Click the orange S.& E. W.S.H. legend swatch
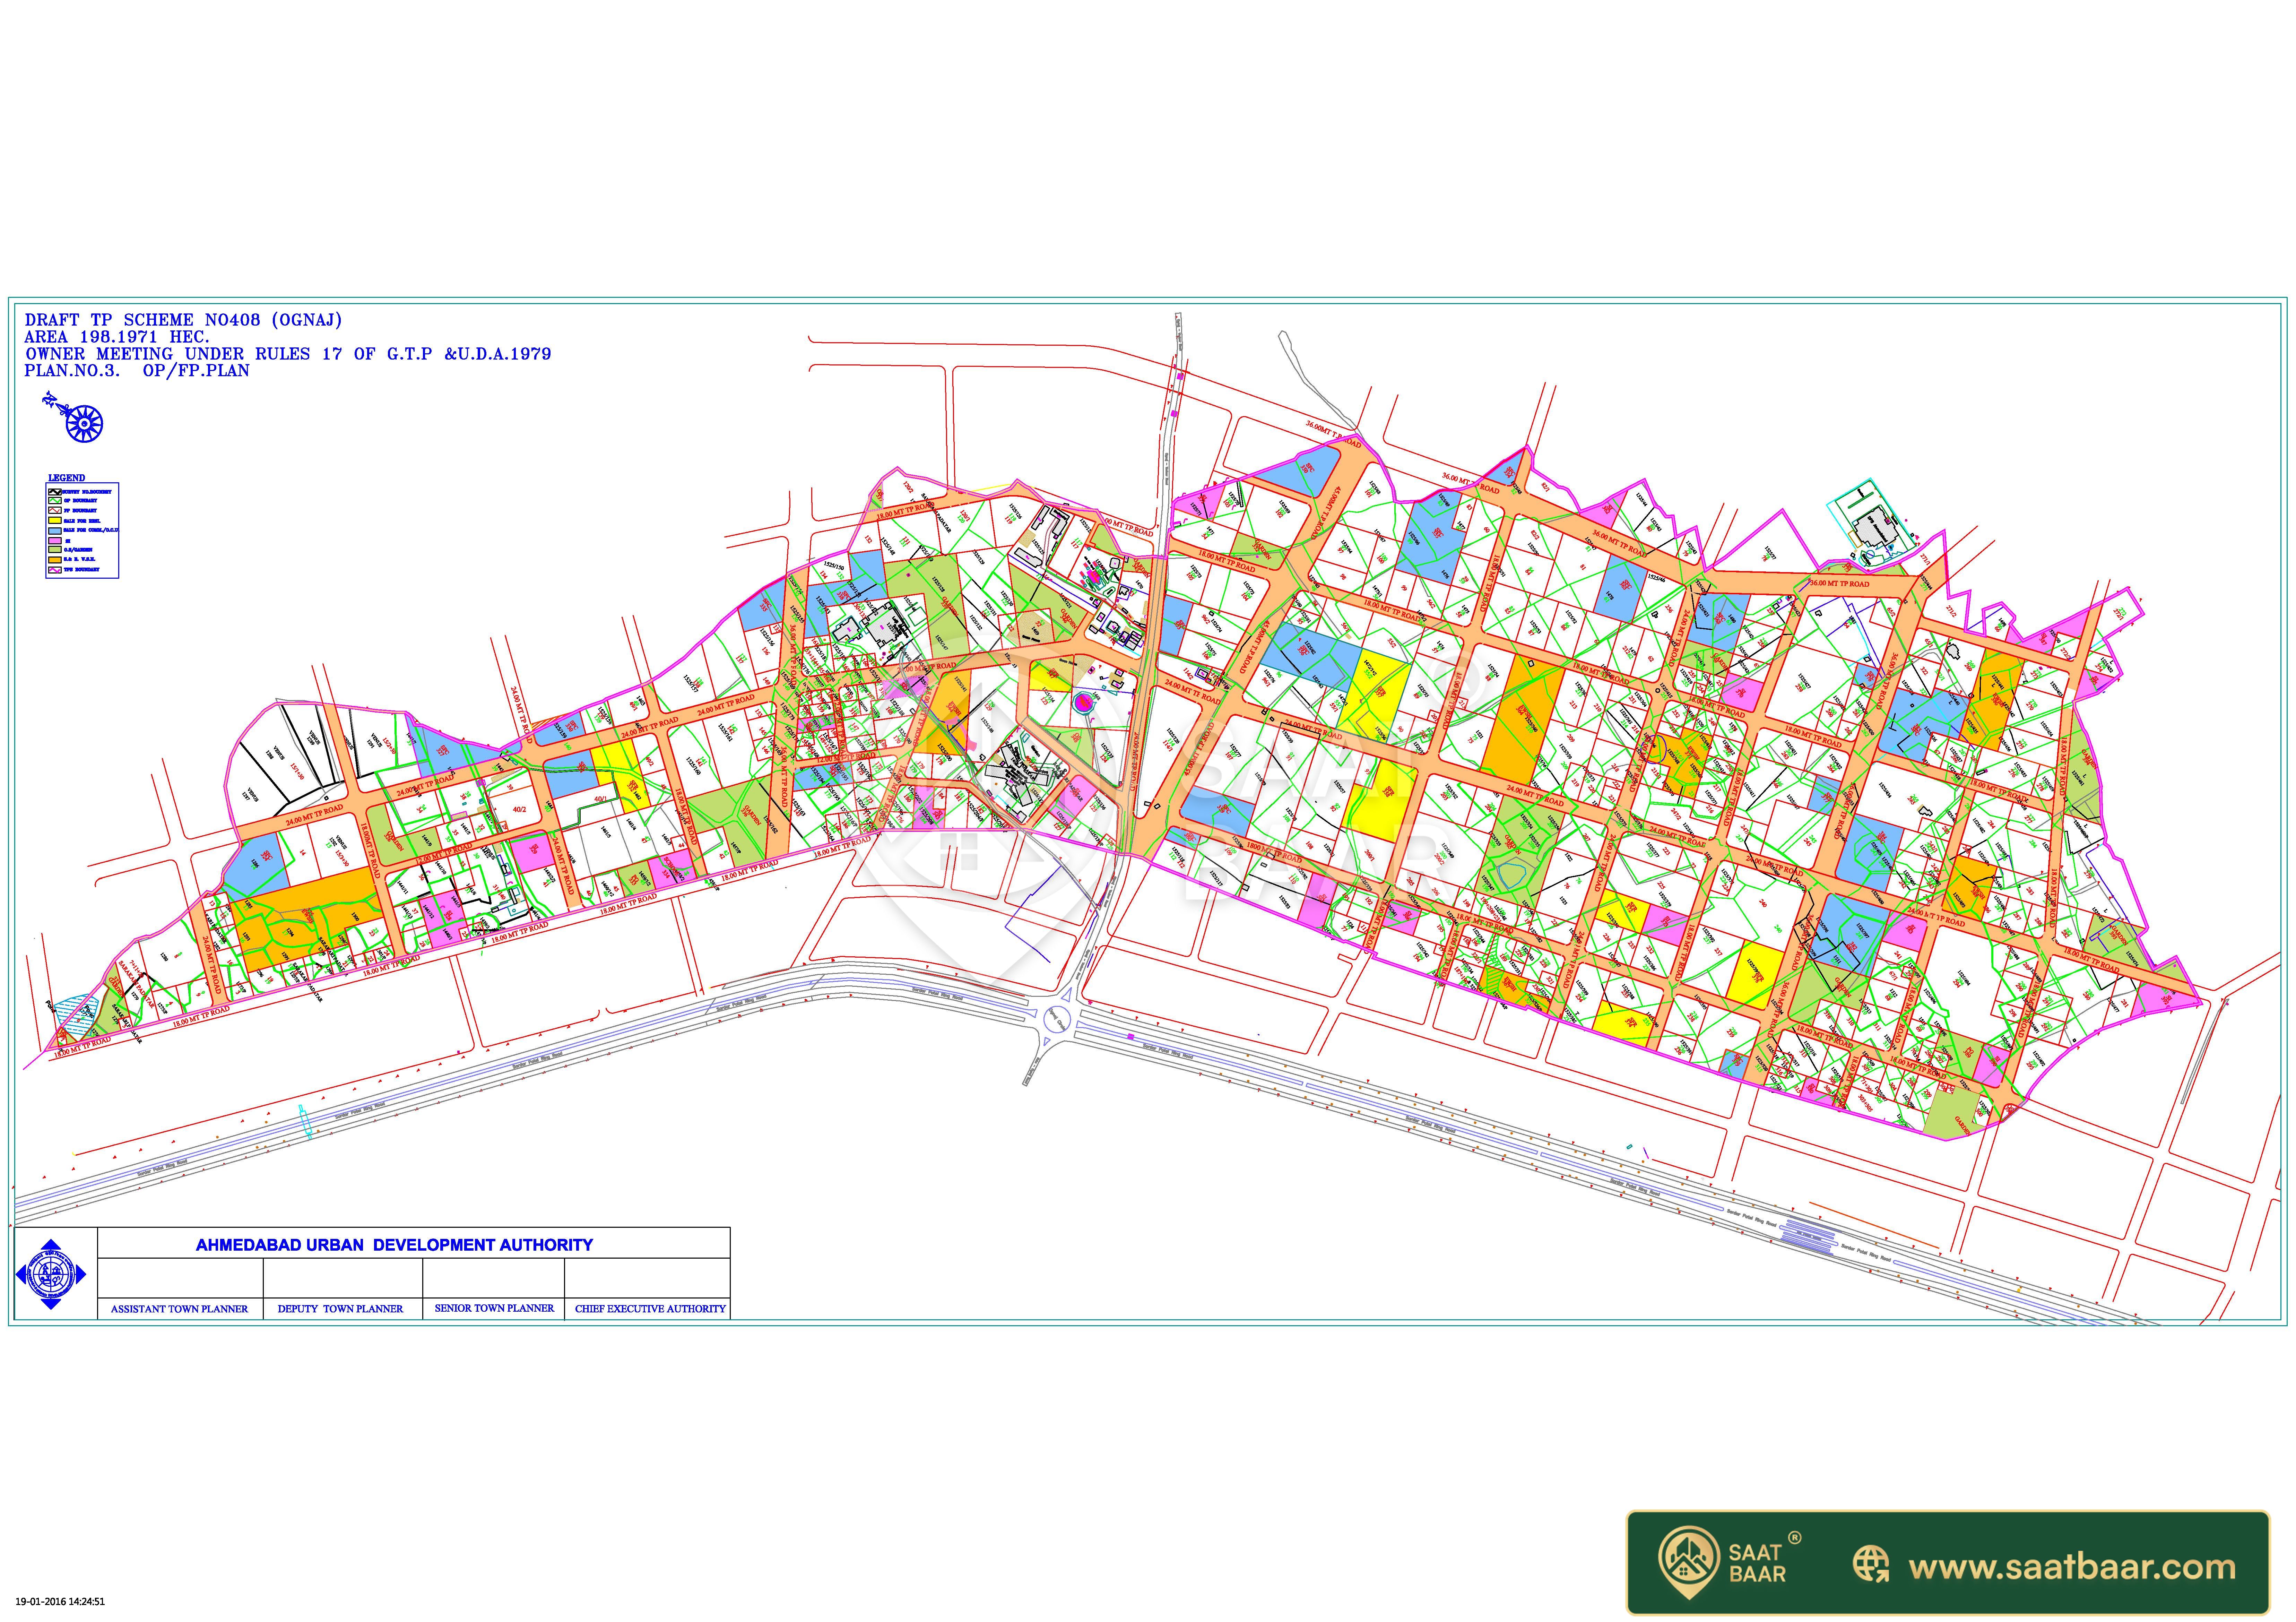This screenshot has height=1622, width=2296. click(55, 560)
